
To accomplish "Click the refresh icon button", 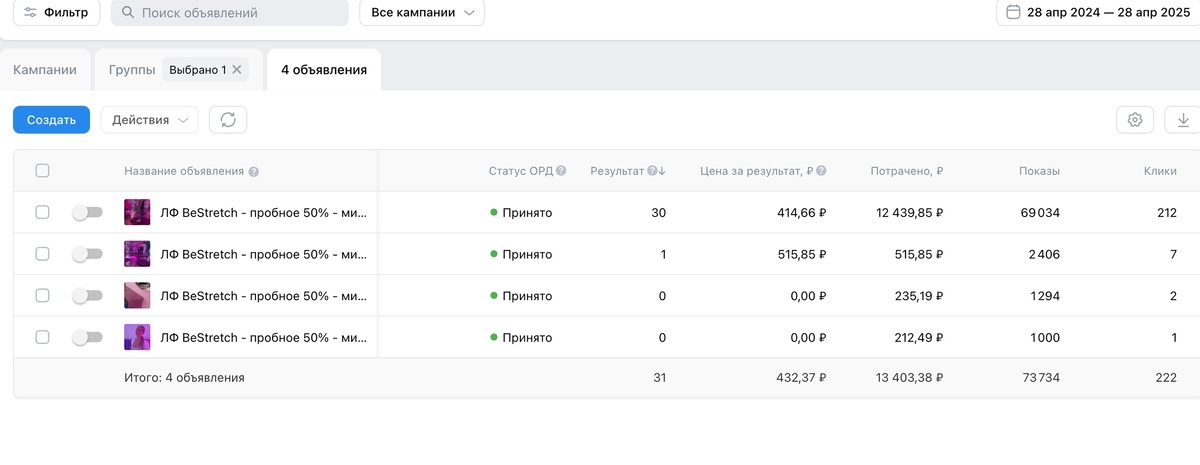I will coord(228,120).
